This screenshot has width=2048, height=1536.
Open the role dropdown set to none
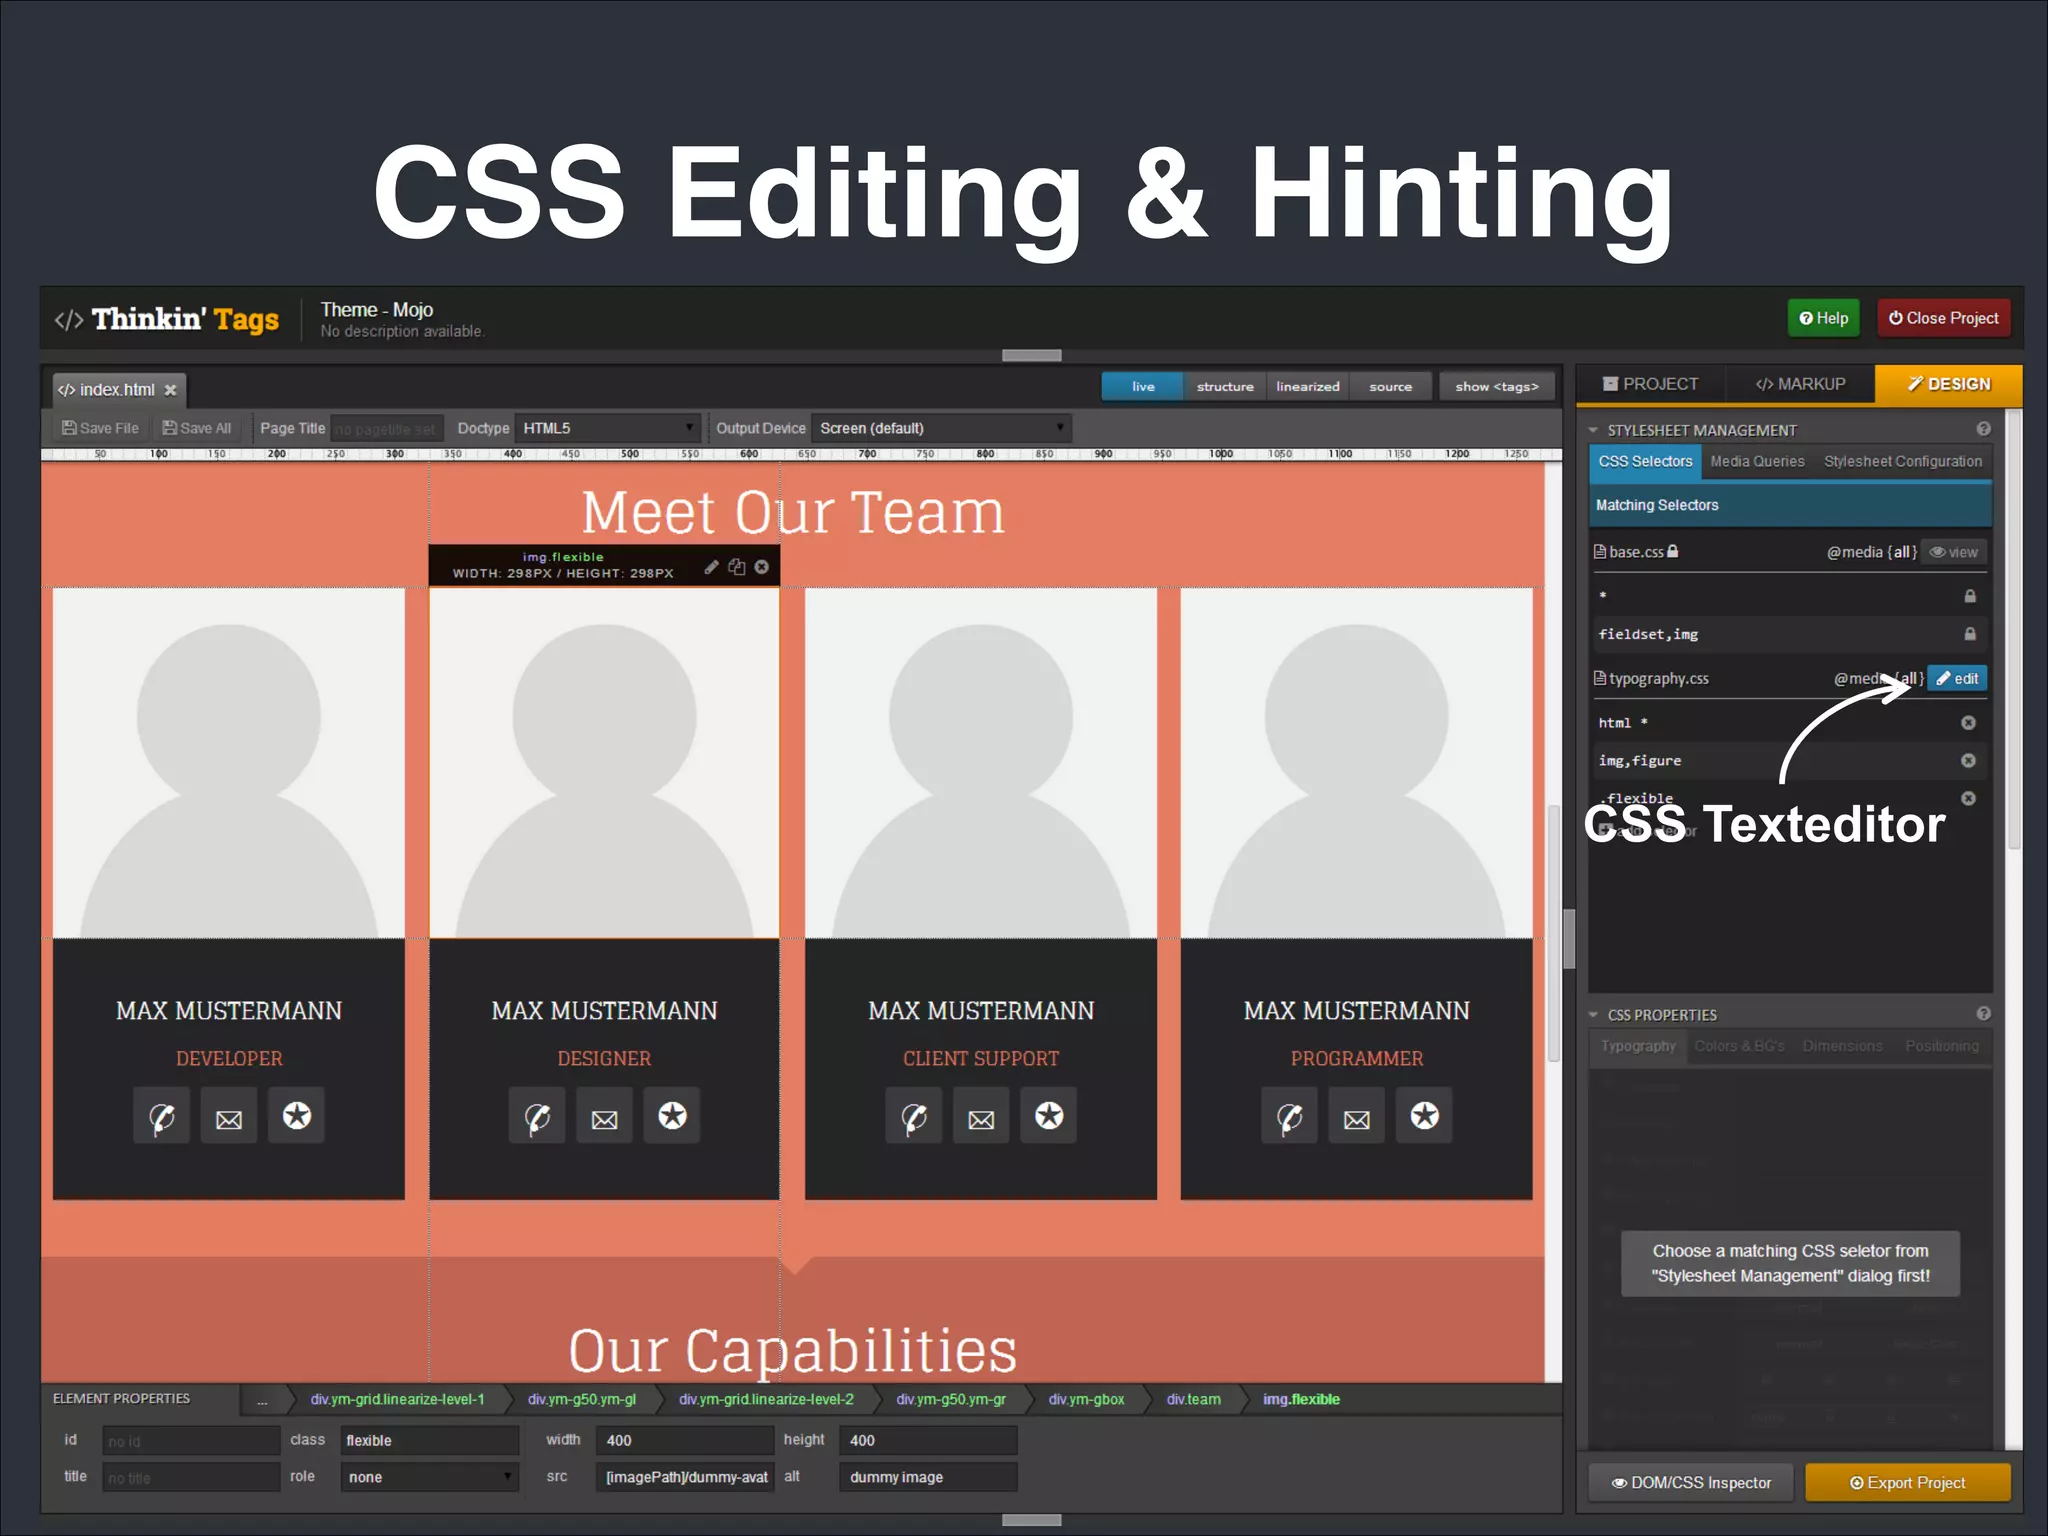(429, 1477)
